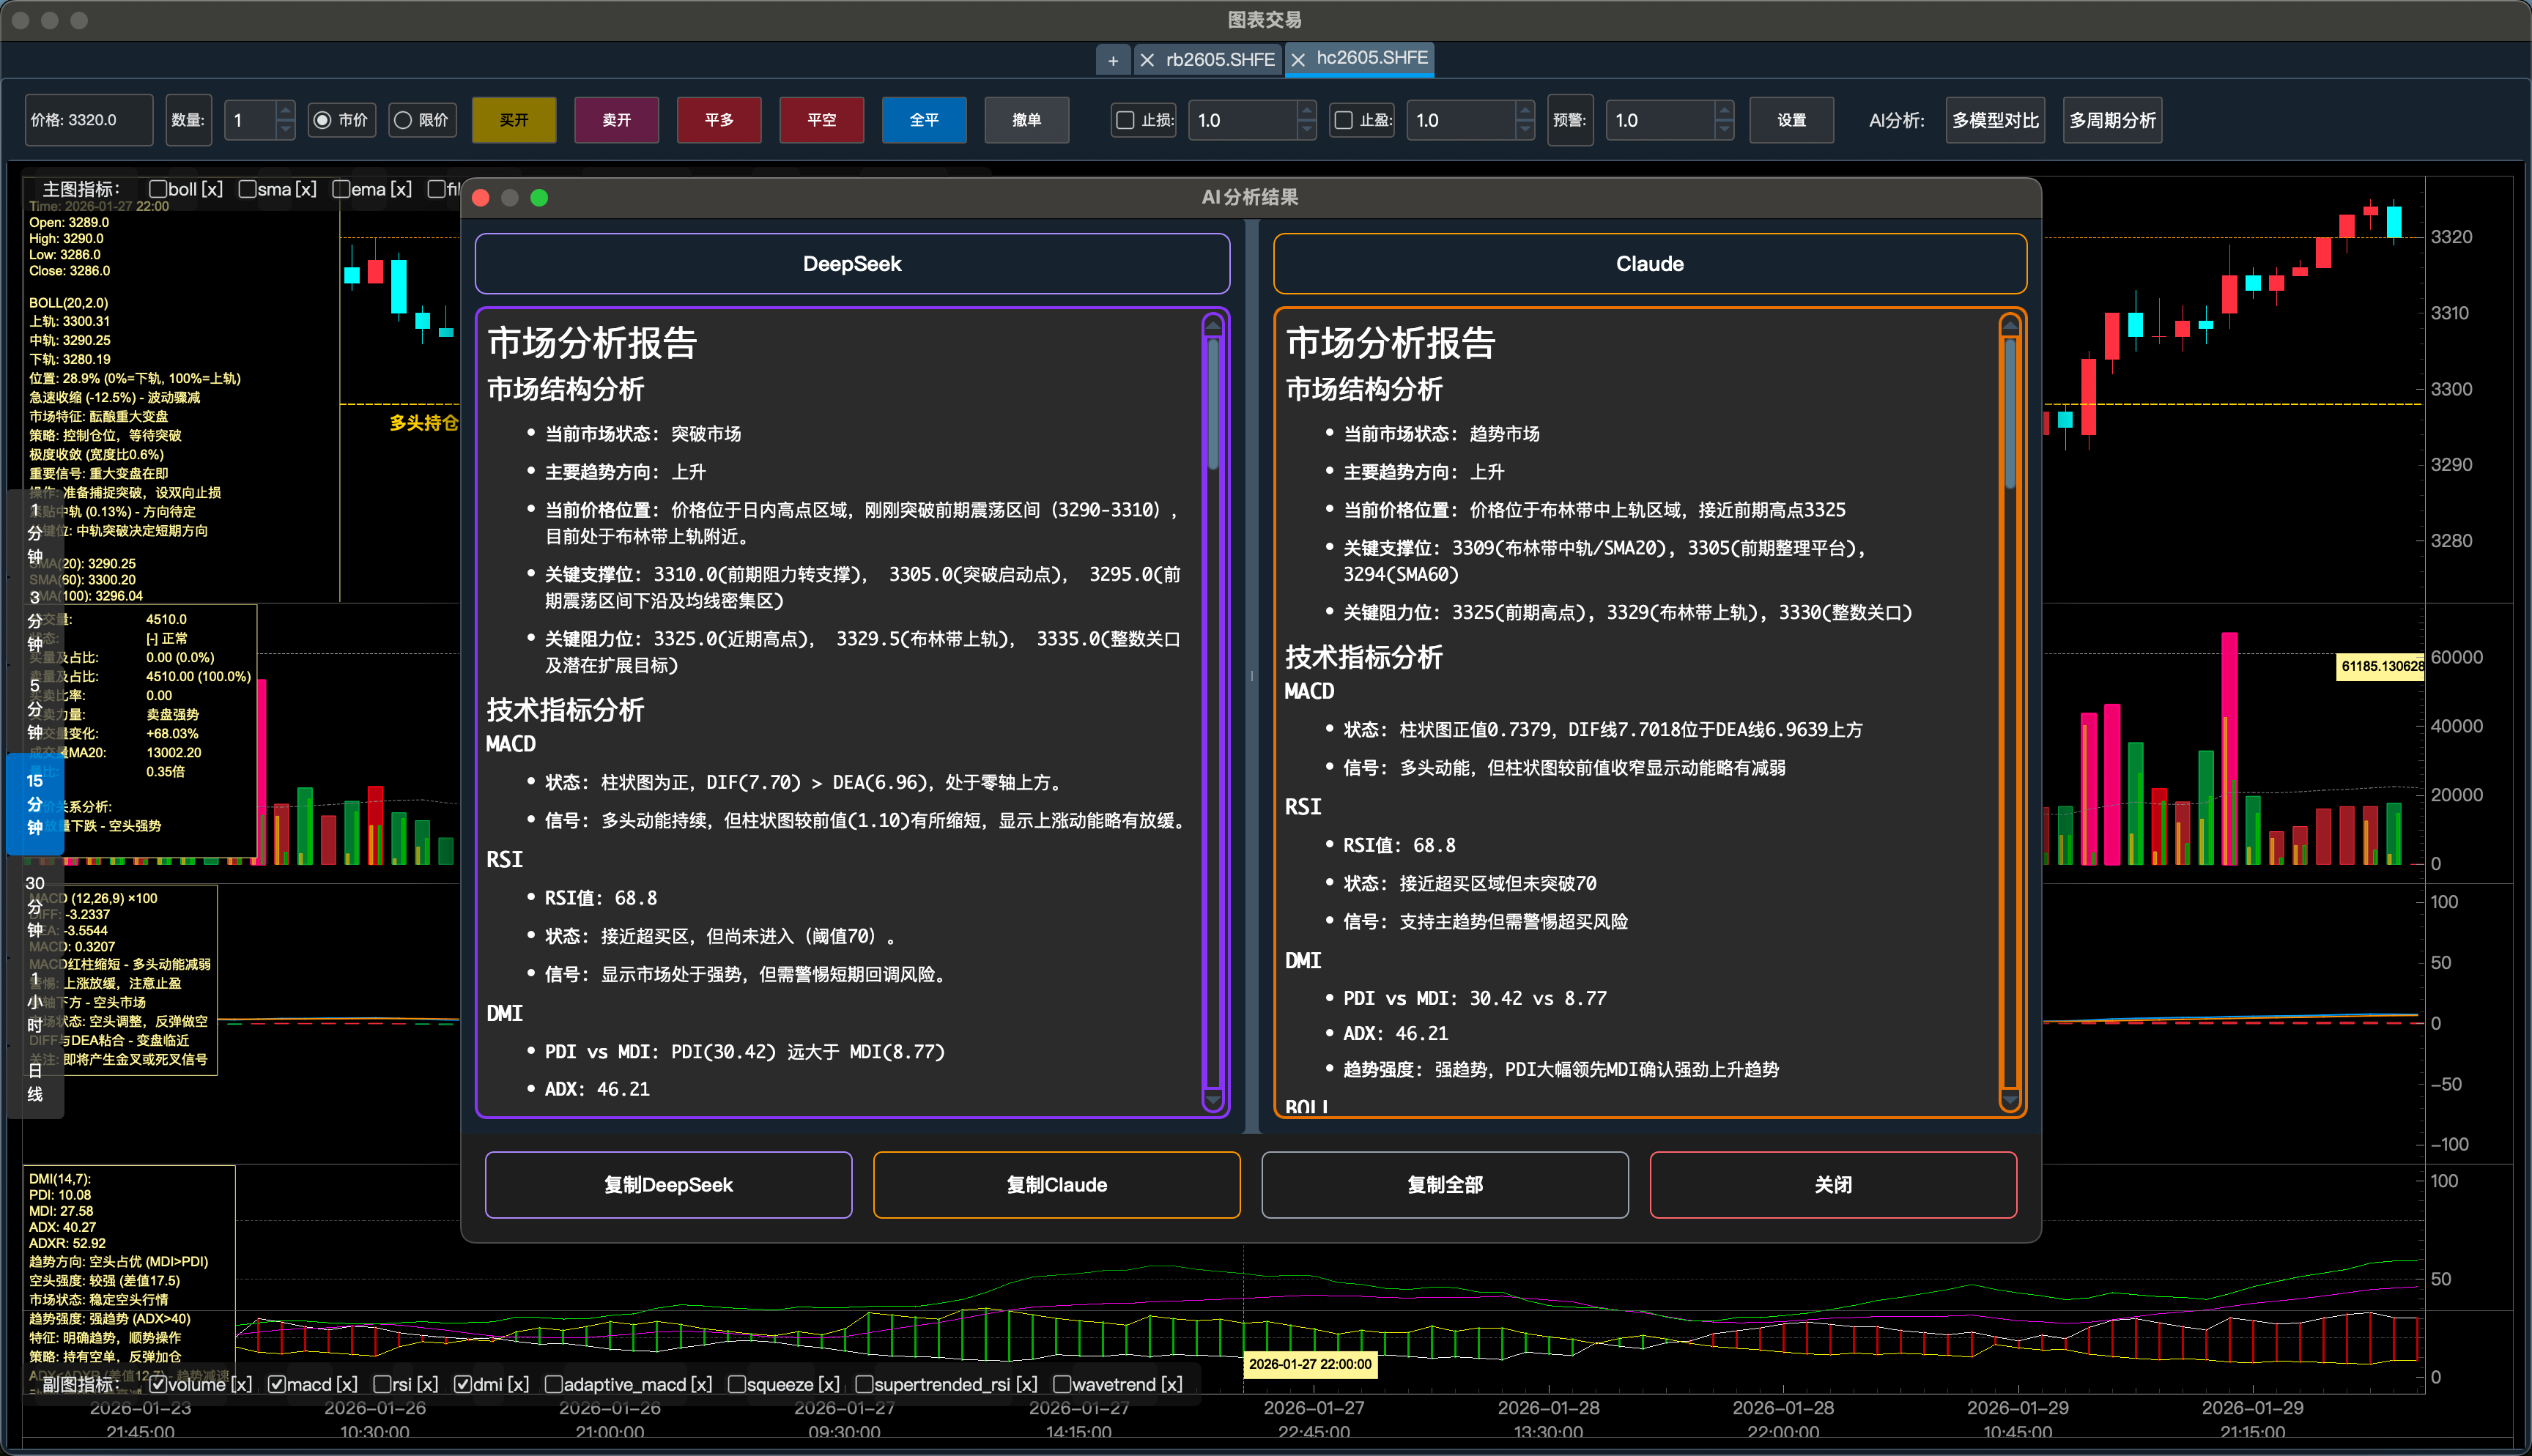Viewport: 2532px width, 1456px height.
Task: Check the squeeze sub-chart indicator
Action: coord(737,1384)
